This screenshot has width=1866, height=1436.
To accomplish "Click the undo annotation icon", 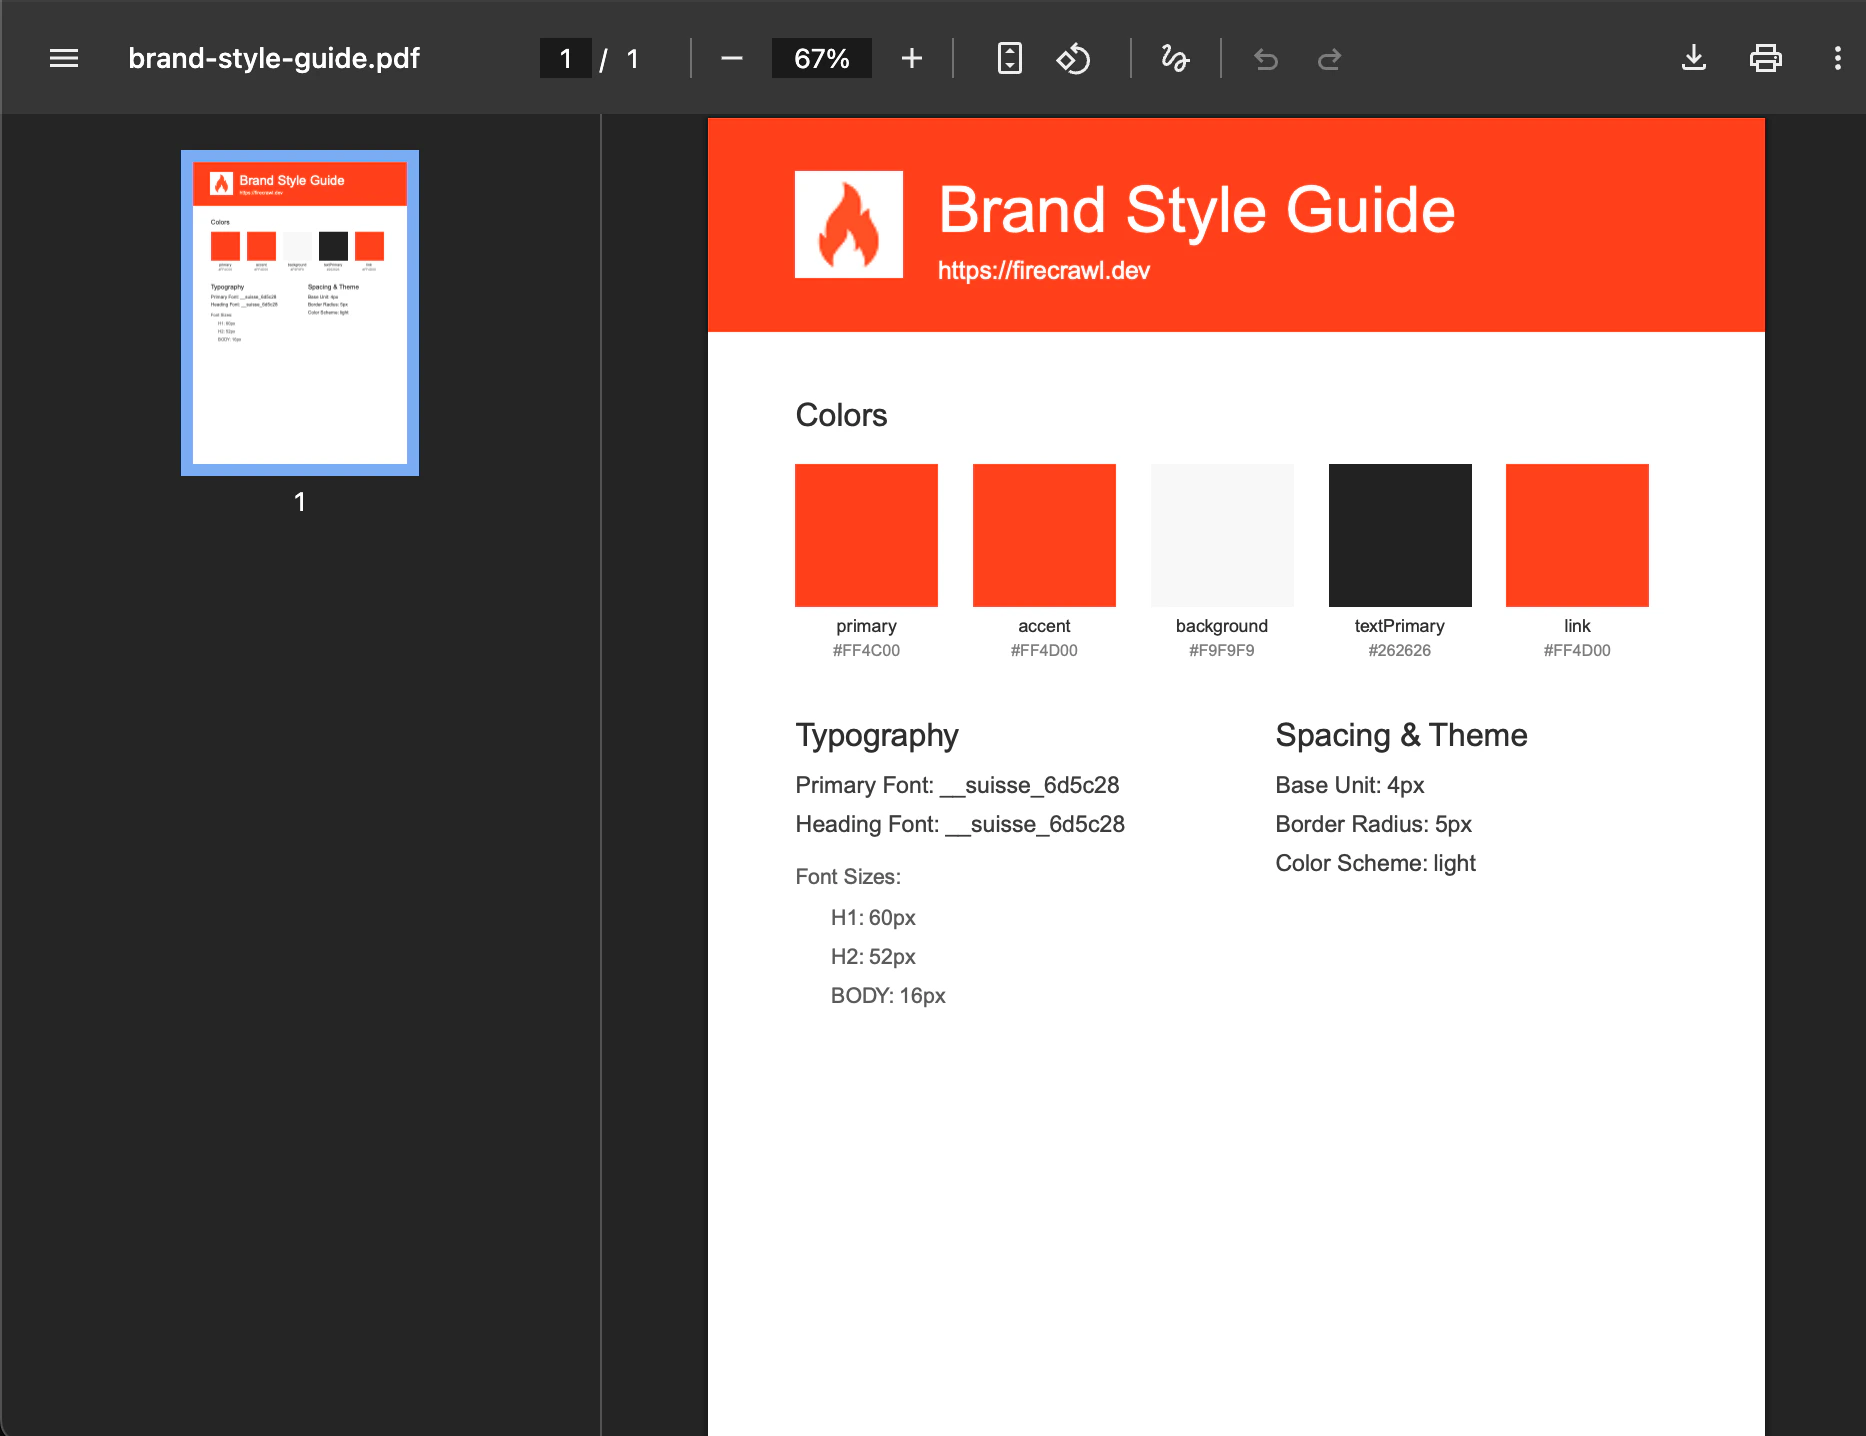I will coord(1267,58).
